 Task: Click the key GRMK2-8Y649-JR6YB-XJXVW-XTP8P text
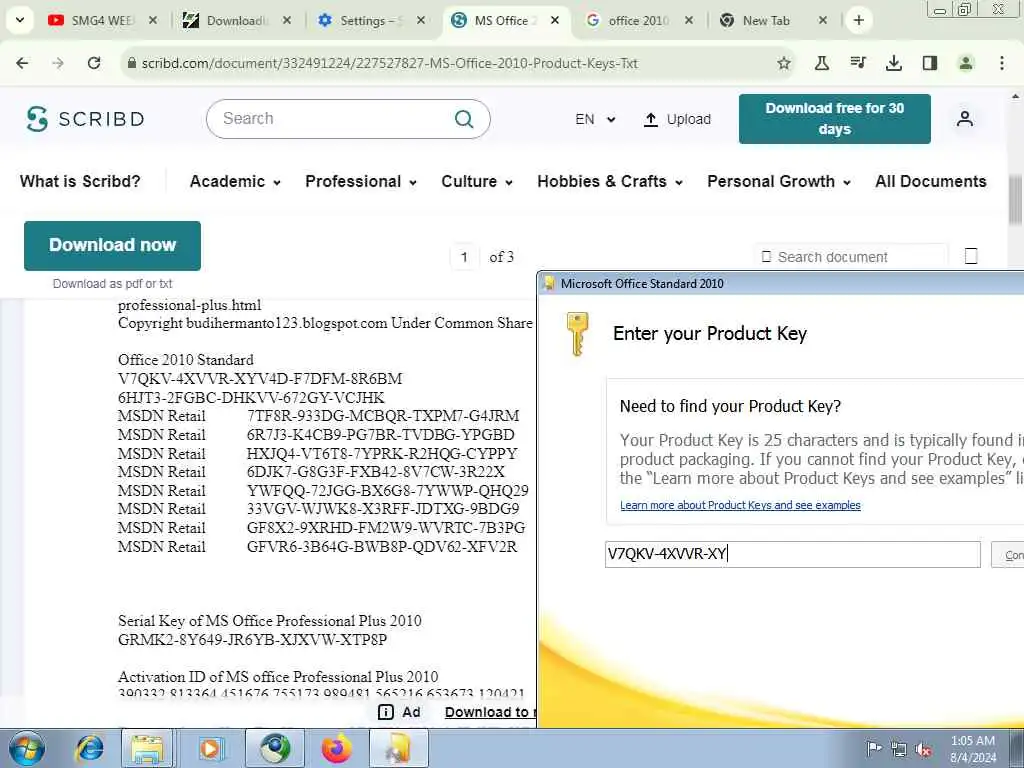pos(253,639)
